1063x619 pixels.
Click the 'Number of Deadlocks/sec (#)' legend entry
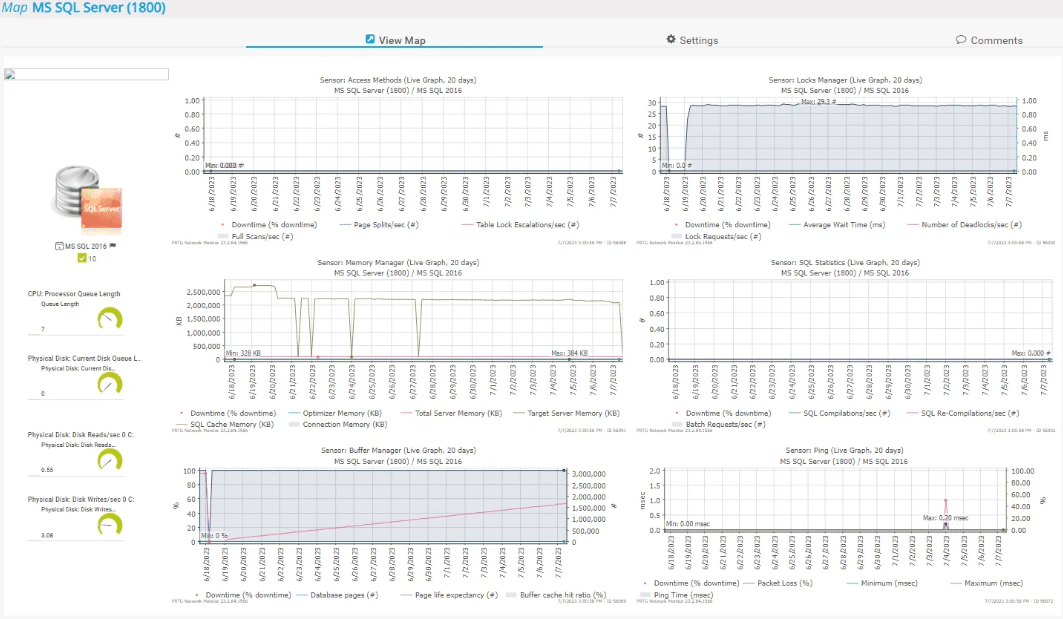pos(964,224)
